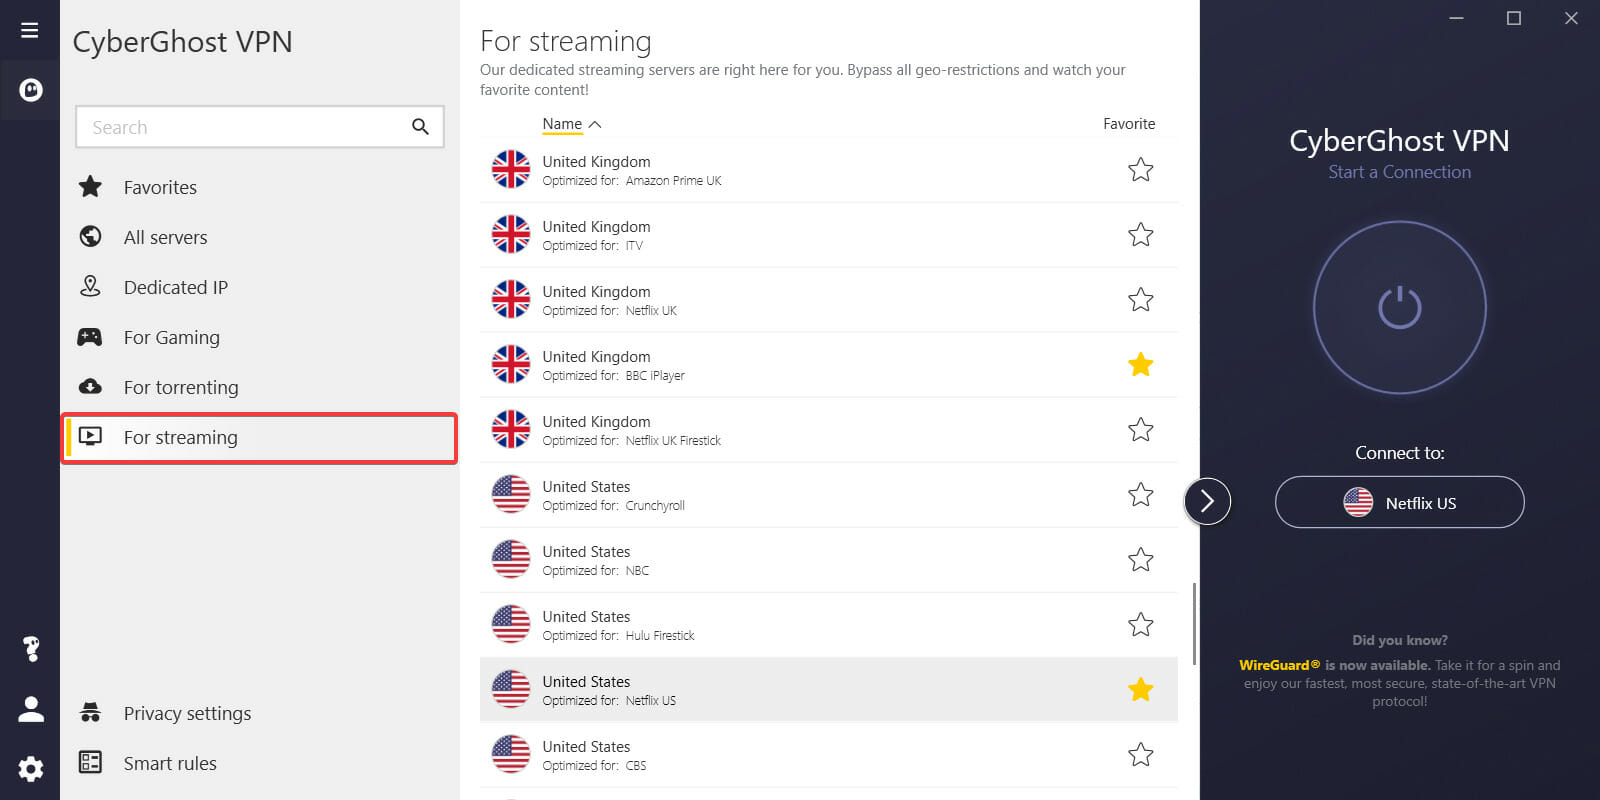1600x800 pixels.
Task: Click the Favorites star icon in sidebar
Action: [90, 187]
